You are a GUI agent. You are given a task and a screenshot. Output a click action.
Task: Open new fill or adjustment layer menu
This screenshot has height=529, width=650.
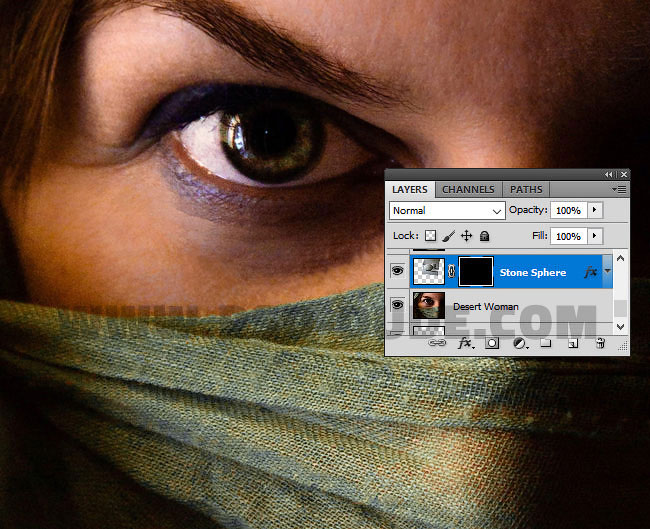[x=520, y=343]
